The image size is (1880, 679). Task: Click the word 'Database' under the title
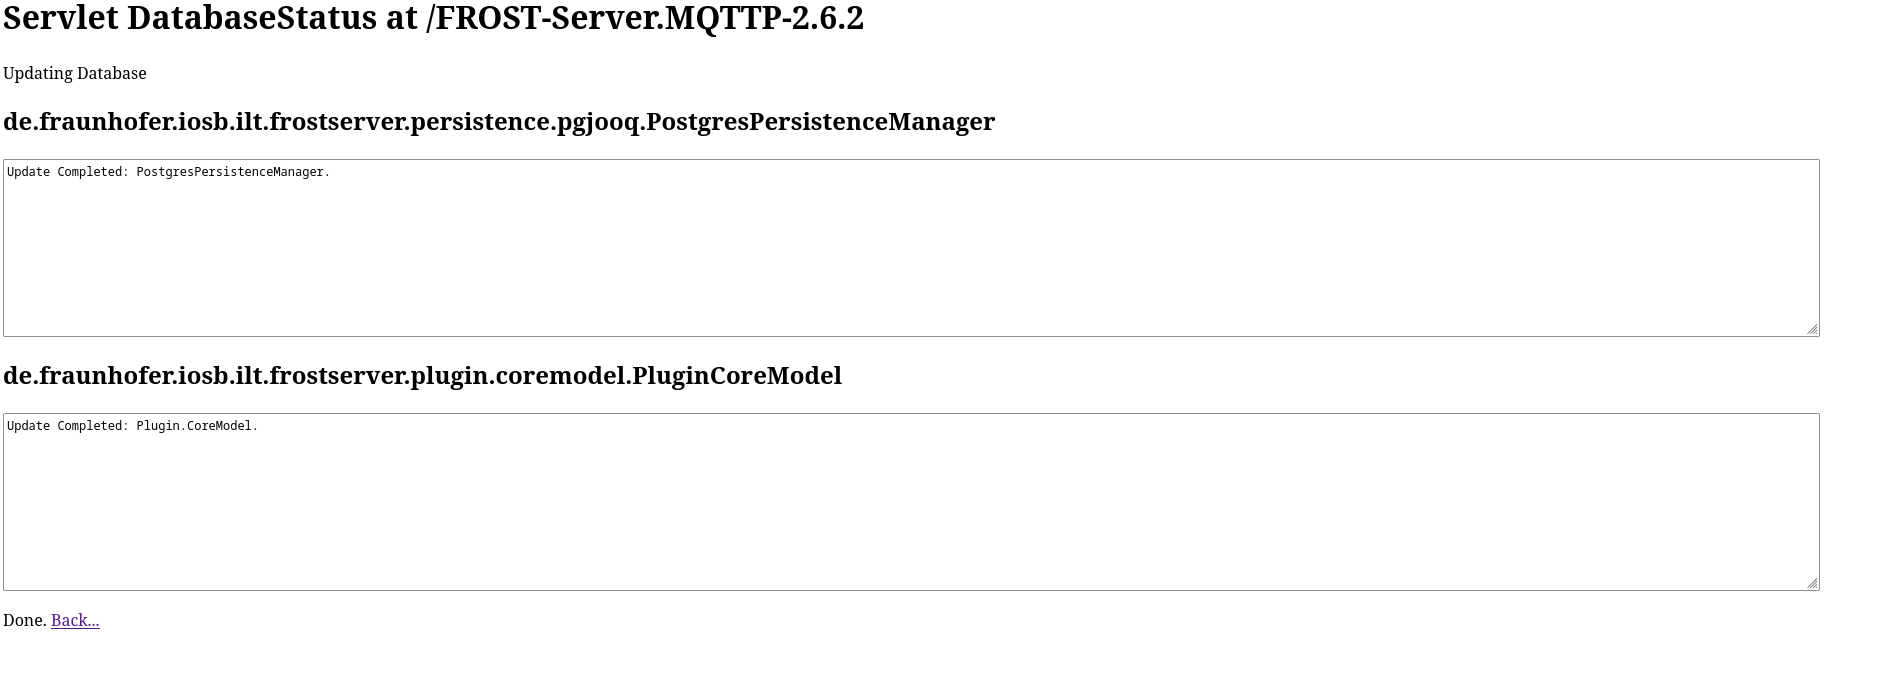tap(111, 74)
